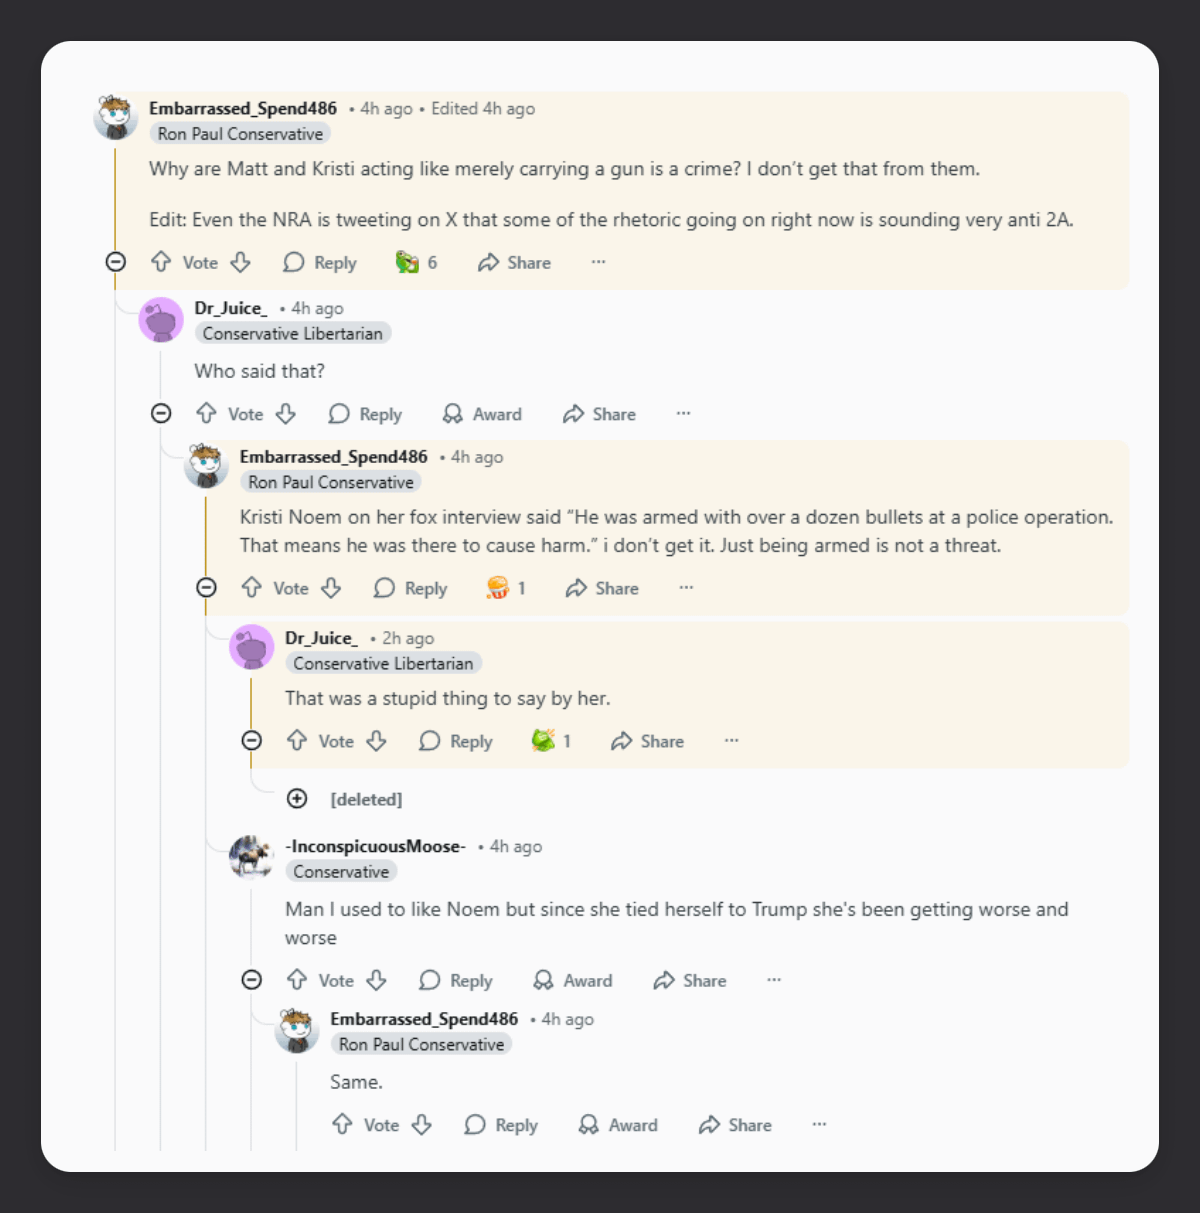The width and height of the screenshot is (1200, 1213).
Task: Open the Dr_Juice_ username on the 2h ago comment
Action: point(321,638)
